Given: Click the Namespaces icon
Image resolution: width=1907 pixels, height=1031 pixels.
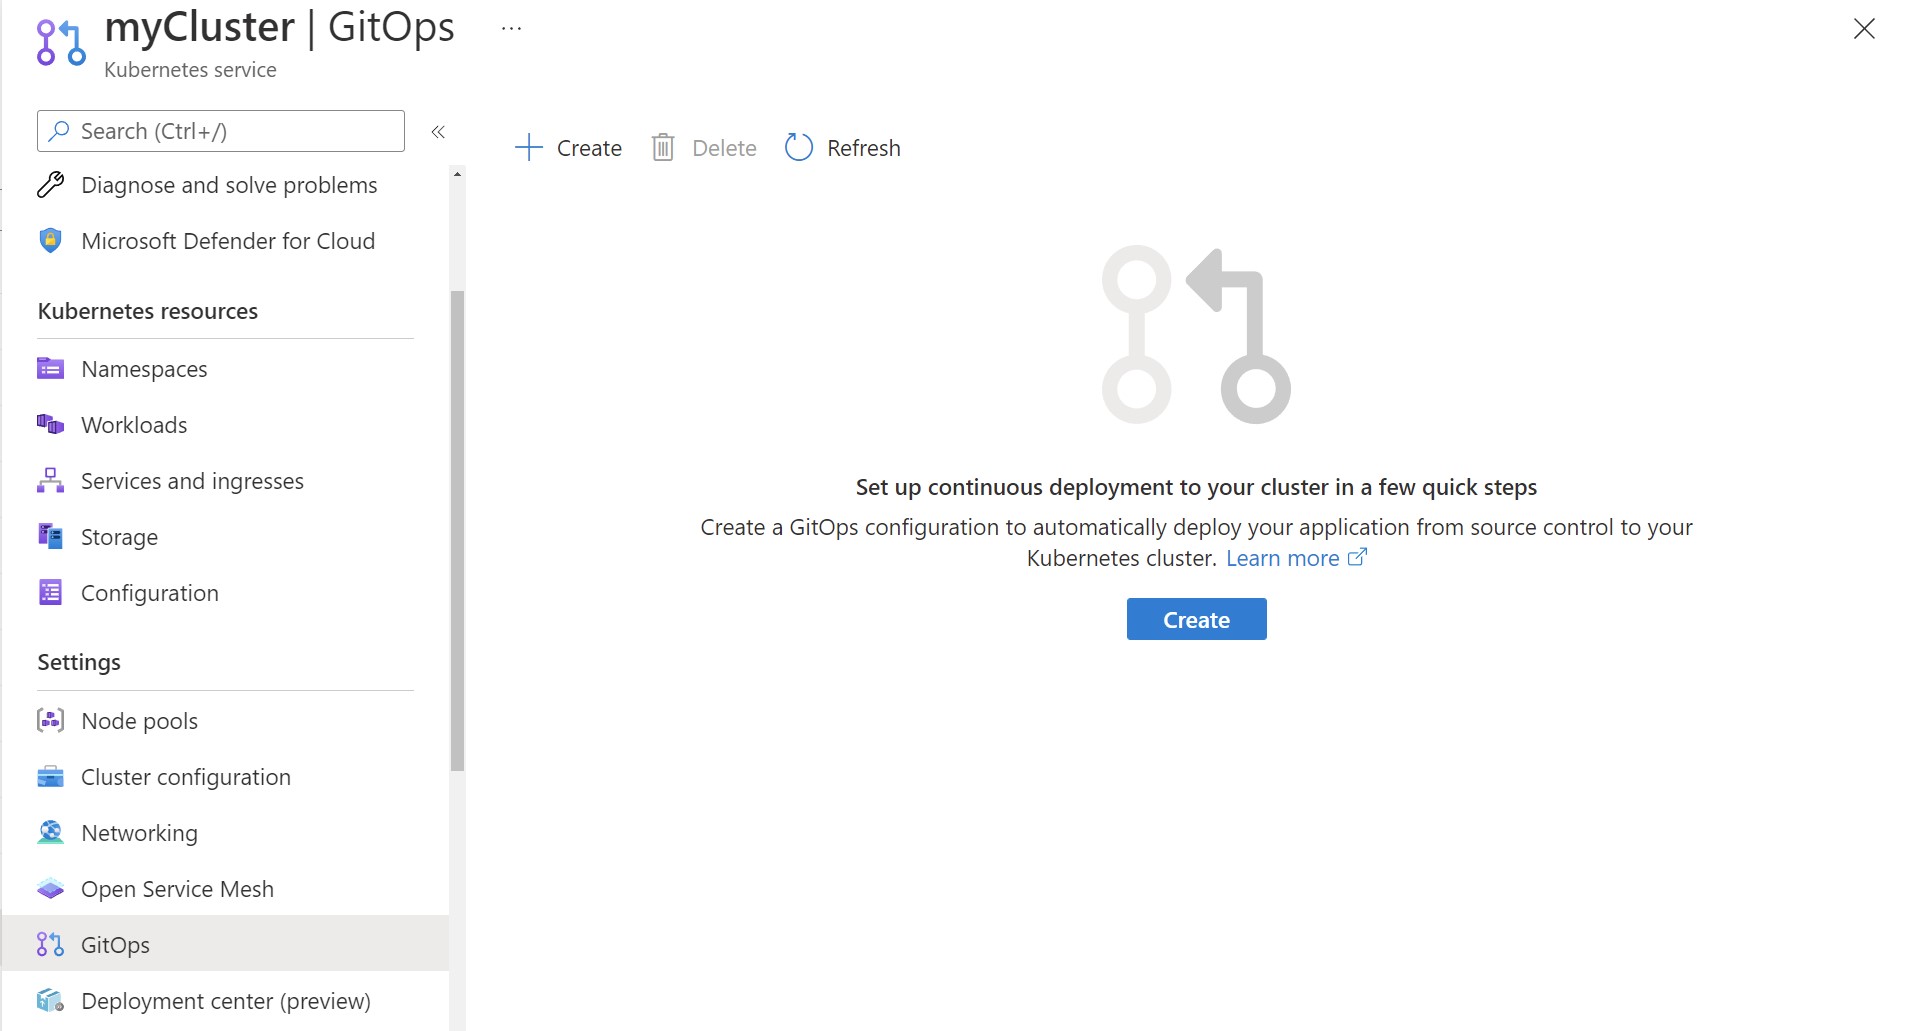Looking at the screenshot, I should pos(50,369).
